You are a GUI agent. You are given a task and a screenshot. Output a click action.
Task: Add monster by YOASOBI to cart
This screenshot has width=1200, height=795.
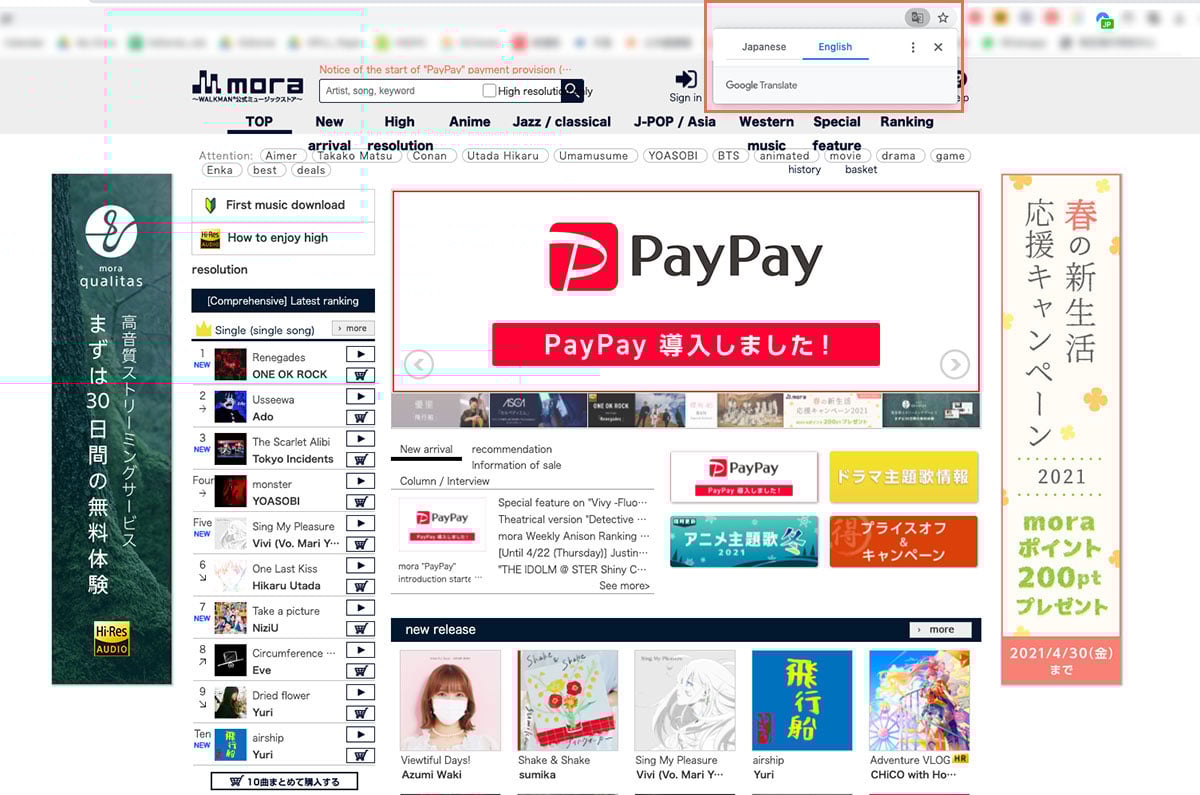click(x=360, y=502)
